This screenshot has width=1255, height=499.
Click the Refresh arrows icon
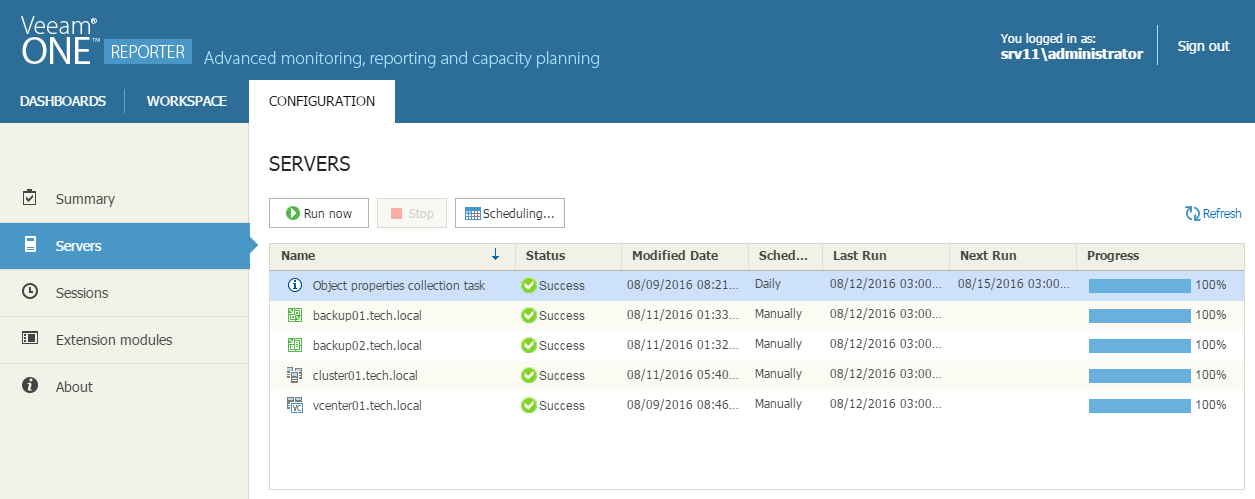coord(1192,213)
